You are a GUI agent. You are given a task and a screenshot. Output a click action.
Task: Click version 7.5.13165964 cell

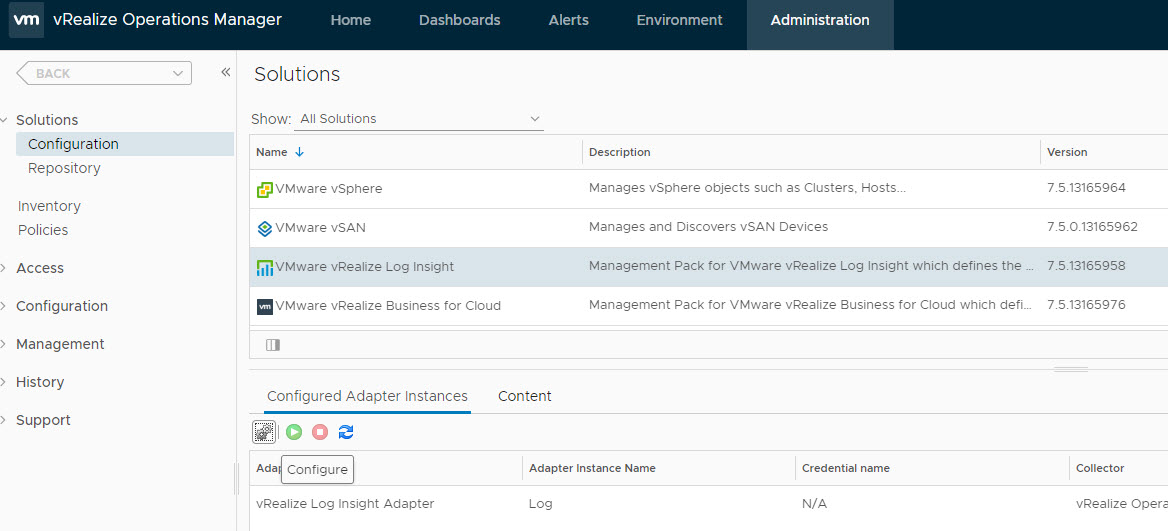[1086, 188]
